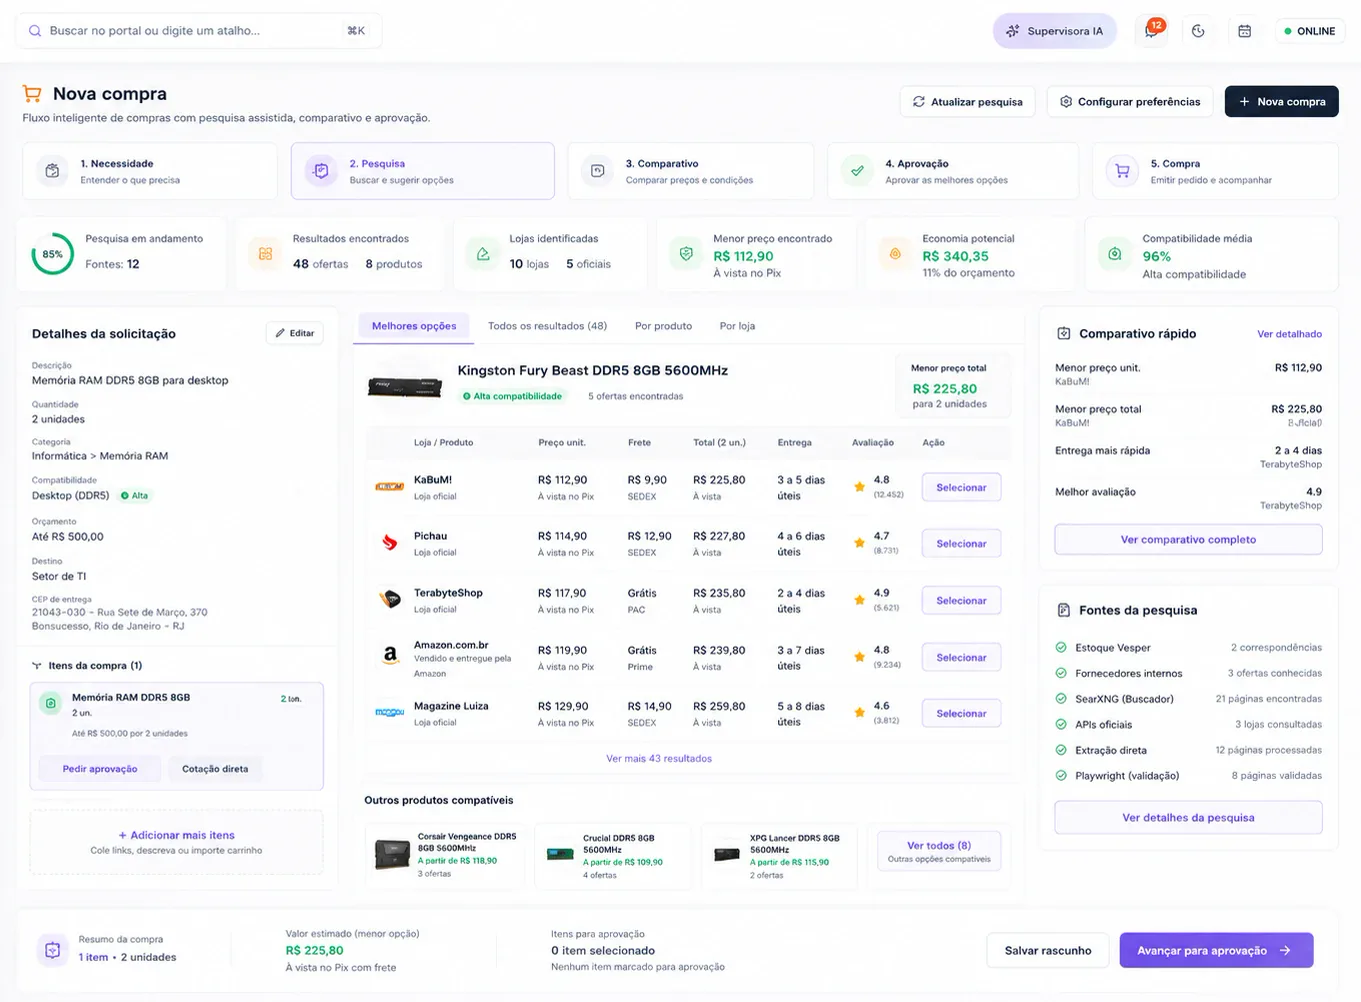1361x1002 pixels.
Task: Click Ver comparativo completo
Action: [x=1188, y=539]
